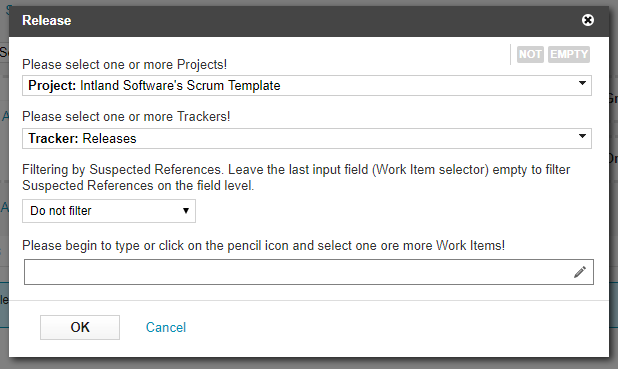
Task: Click the bold 'Project:' prefix label
Action: click(x=52, y=86)
